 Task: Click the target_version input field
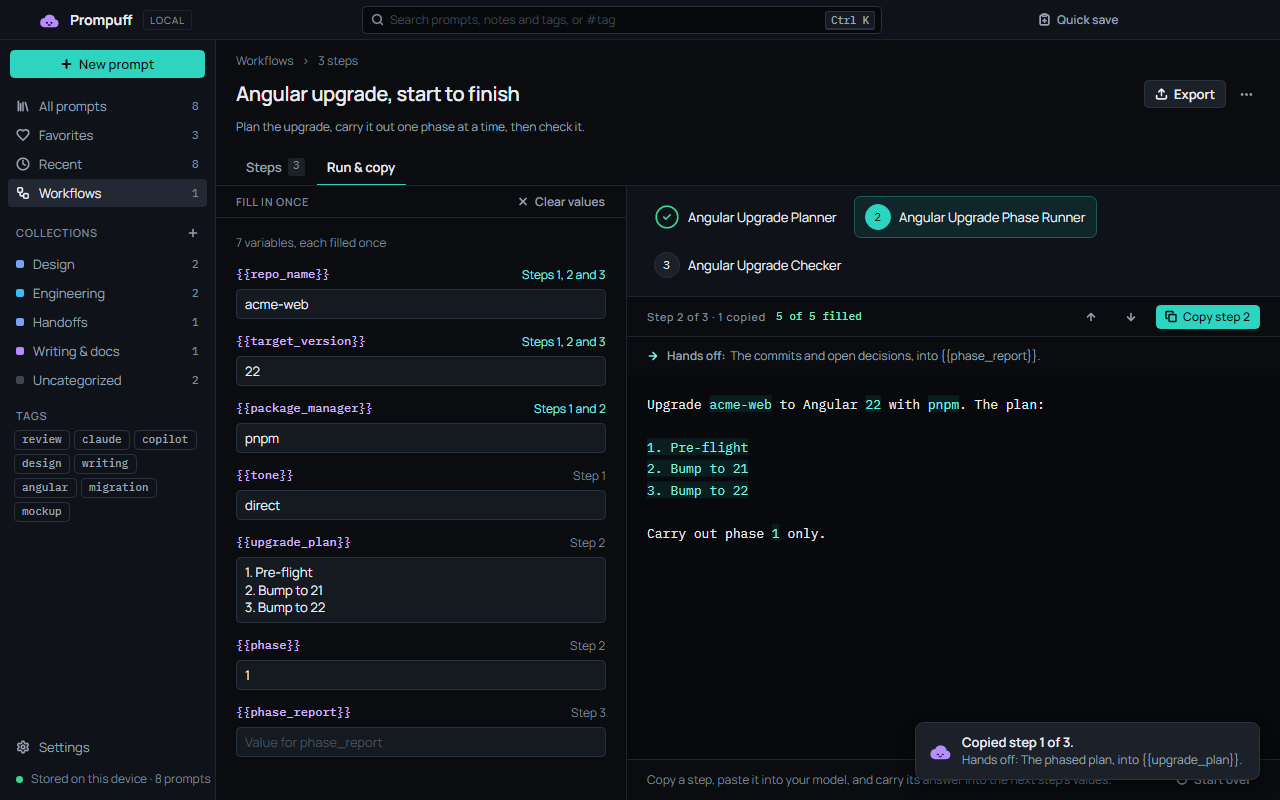coord(421,371)
